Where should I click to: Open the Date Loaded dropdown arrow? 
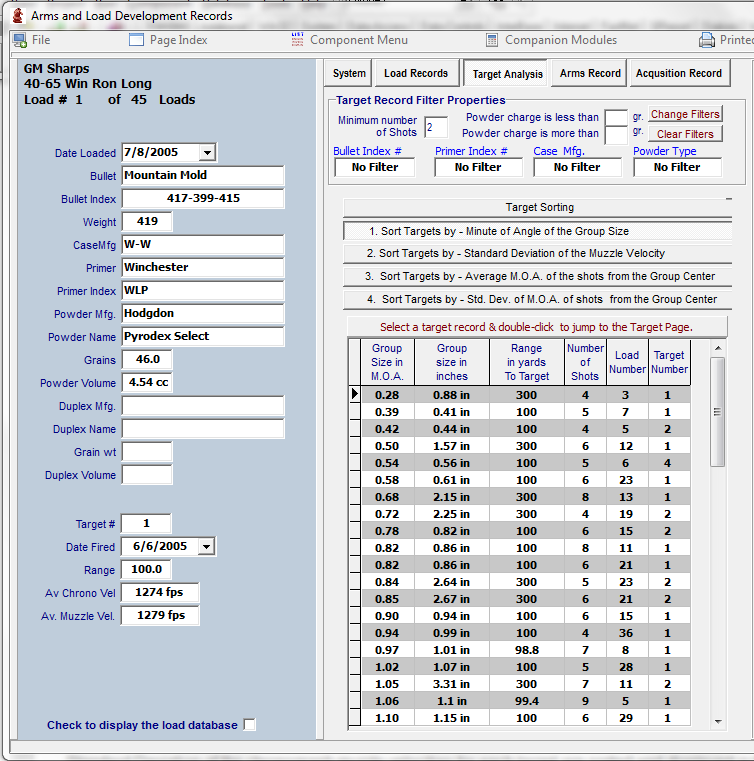tap(207, 152)
